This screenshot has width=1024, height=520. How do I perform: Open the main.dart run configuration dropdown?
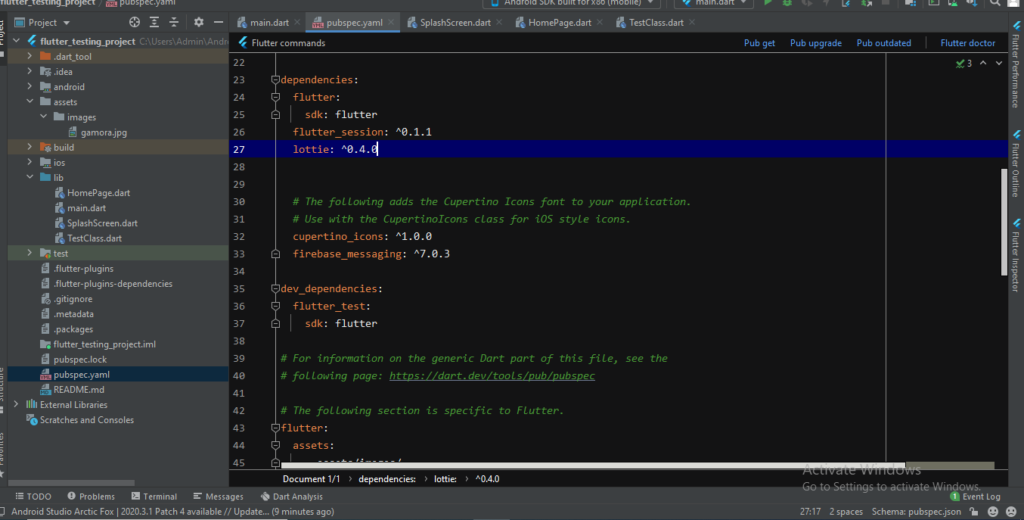click(x=714, y=3)
